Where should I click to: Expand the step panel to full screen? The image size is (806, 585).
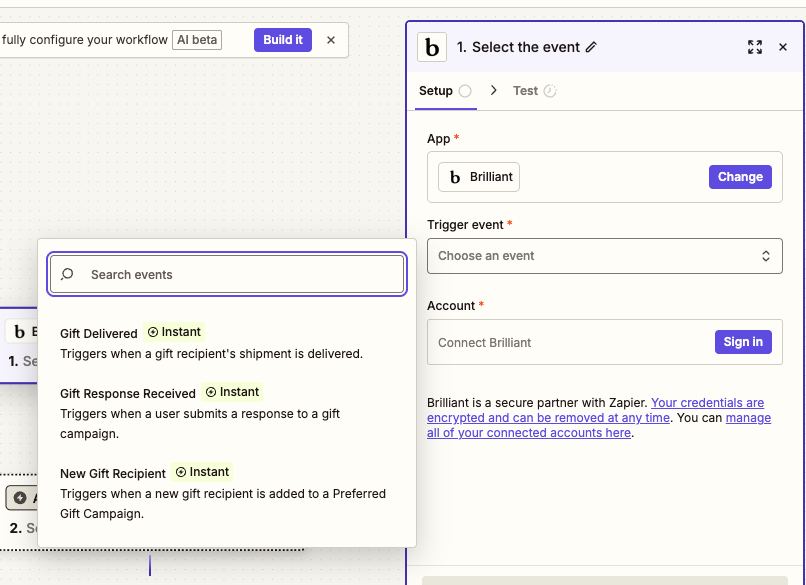[x=755, y=47]
